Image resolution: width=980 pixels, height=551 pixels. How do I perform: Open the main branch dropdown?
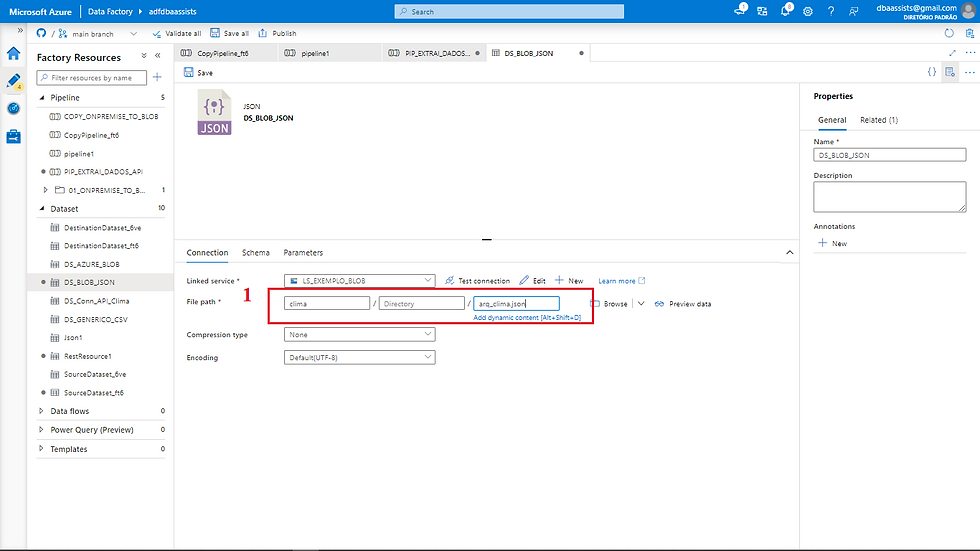coord(98,34)
